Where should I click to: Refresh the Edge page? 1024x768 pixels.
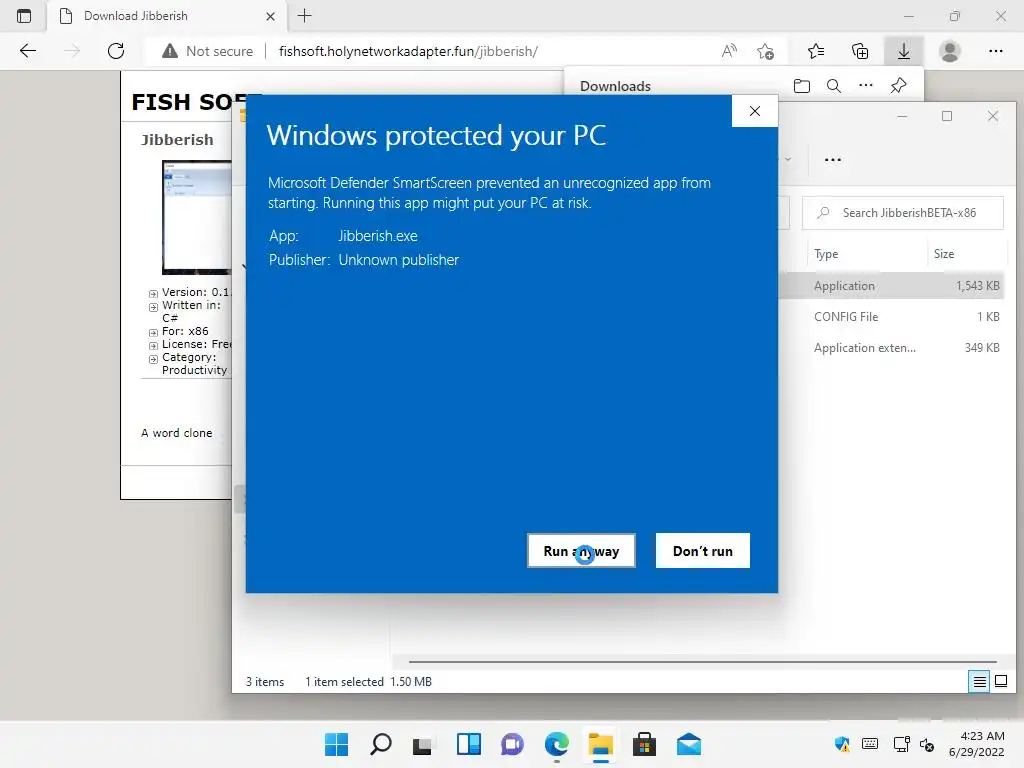[116, 51]
